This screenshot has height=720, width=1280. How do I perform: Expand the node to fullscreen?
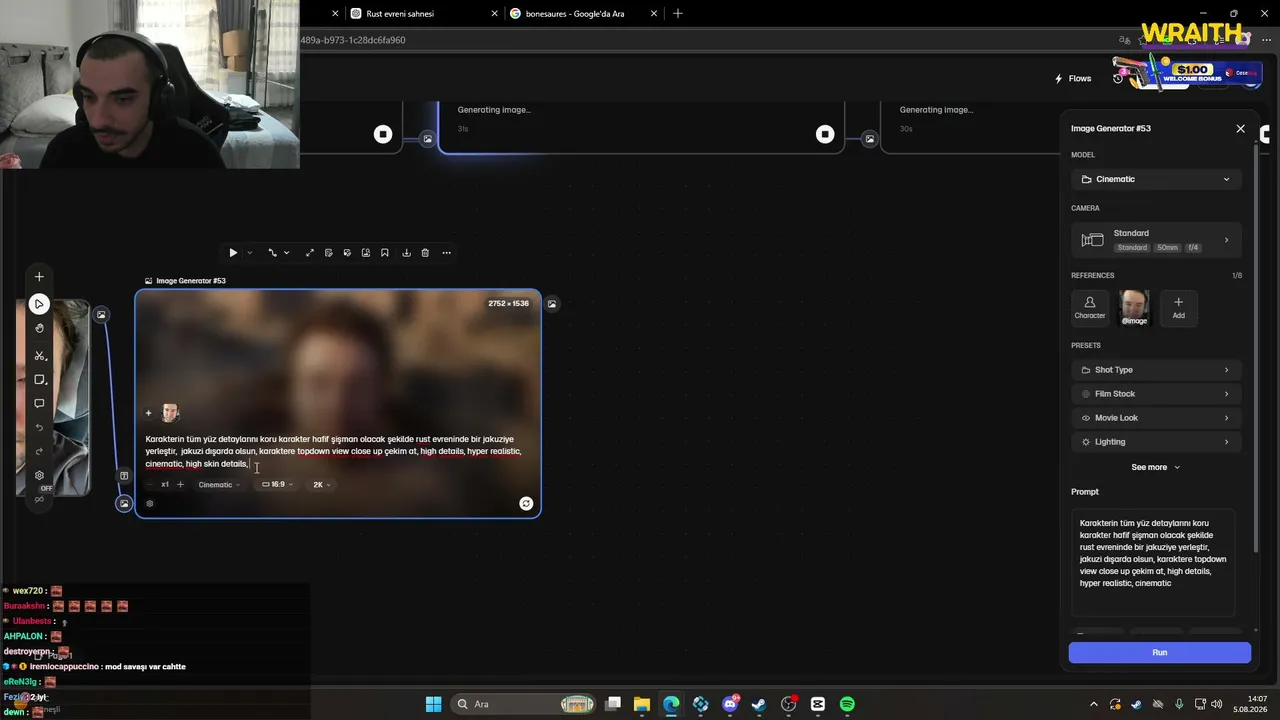(310, 253)
